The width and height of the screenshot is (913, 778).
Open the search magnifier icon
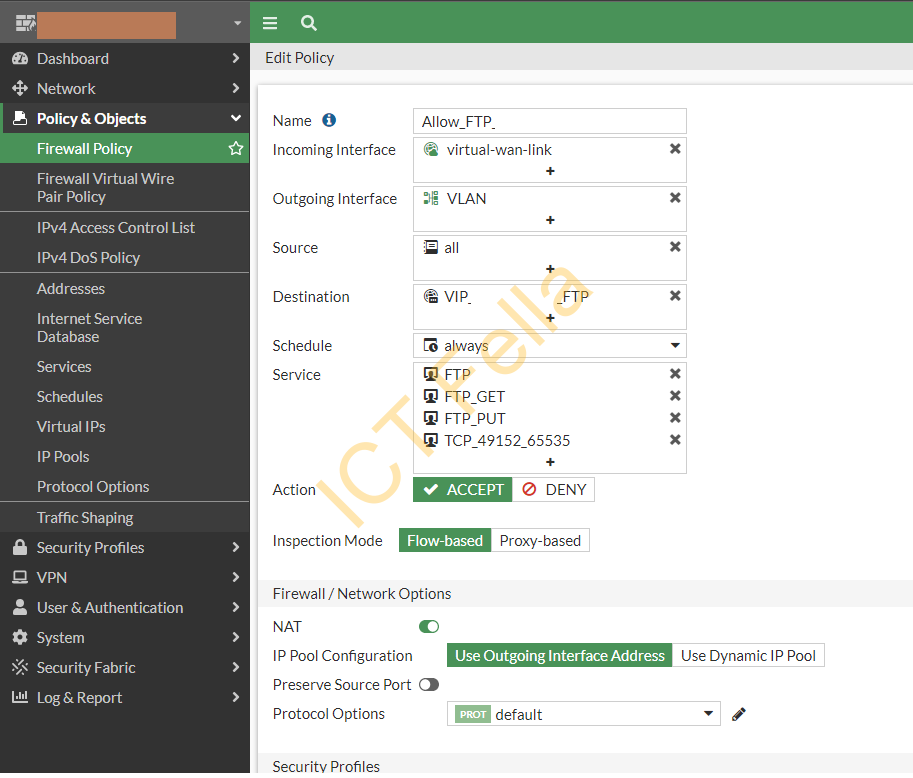coord(309,23)
